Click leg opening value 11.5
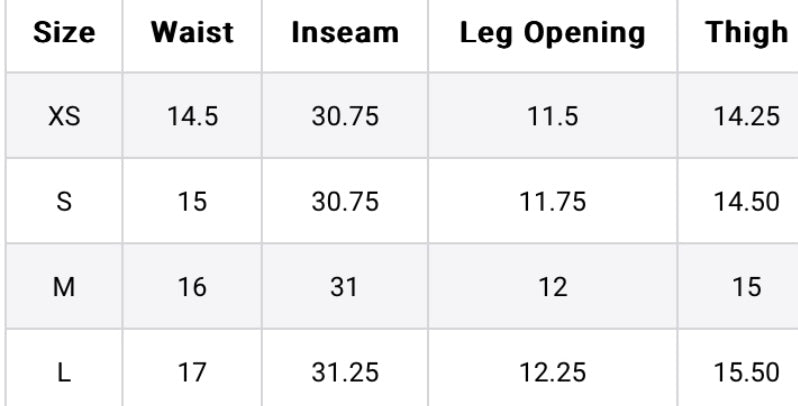Screen dimensions: 798x406 click(552, 116)
